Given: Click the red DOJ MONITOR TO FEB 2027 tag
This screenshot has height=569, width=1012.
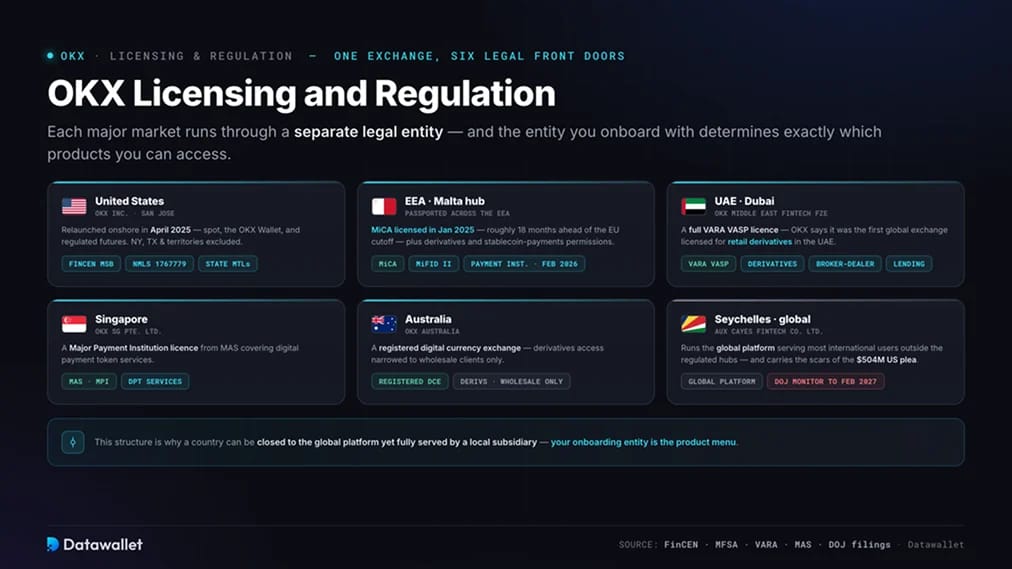Looking at the screenshot, I should point(825,381).
